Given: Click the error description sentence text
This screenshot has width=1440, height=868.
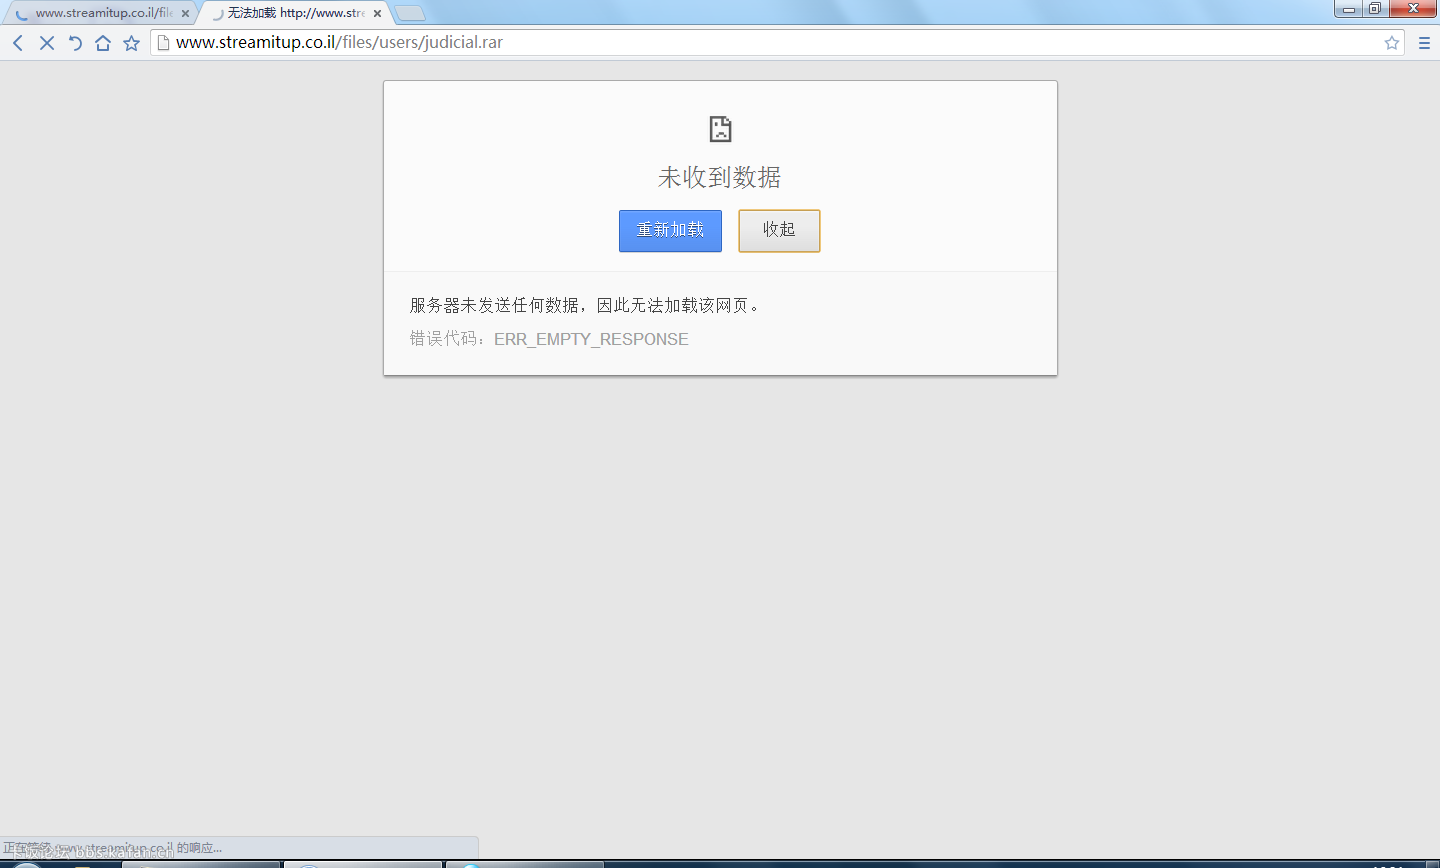Looking at the screenshot, I should click(x=585, y=306).
